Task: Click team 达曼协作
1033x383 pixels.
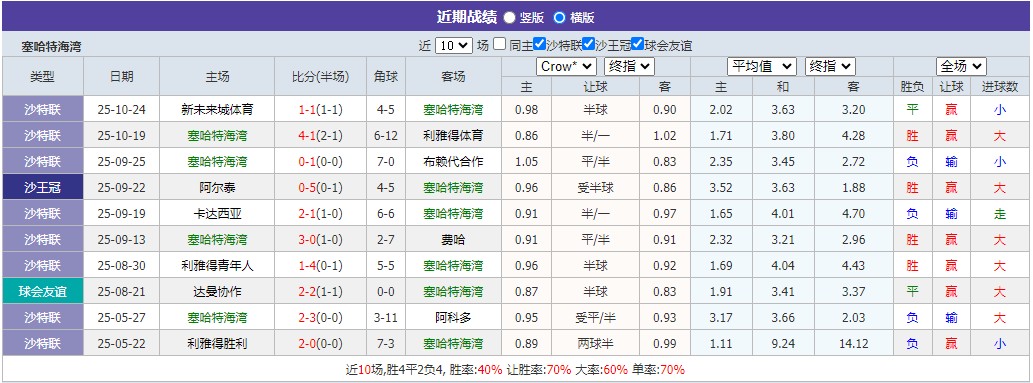Action: (x=217, y=291)
